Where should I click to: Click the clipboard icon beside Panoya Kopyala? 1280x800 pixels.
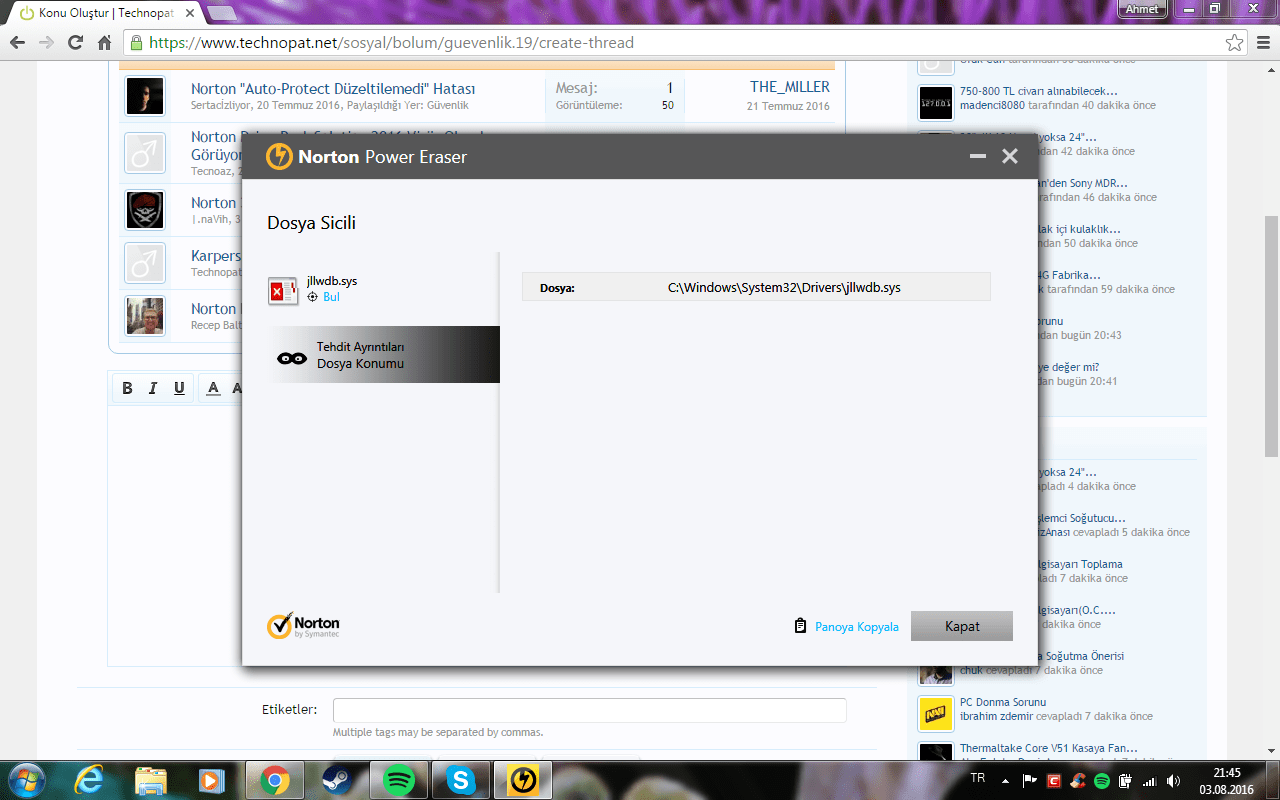coord(800,626)
